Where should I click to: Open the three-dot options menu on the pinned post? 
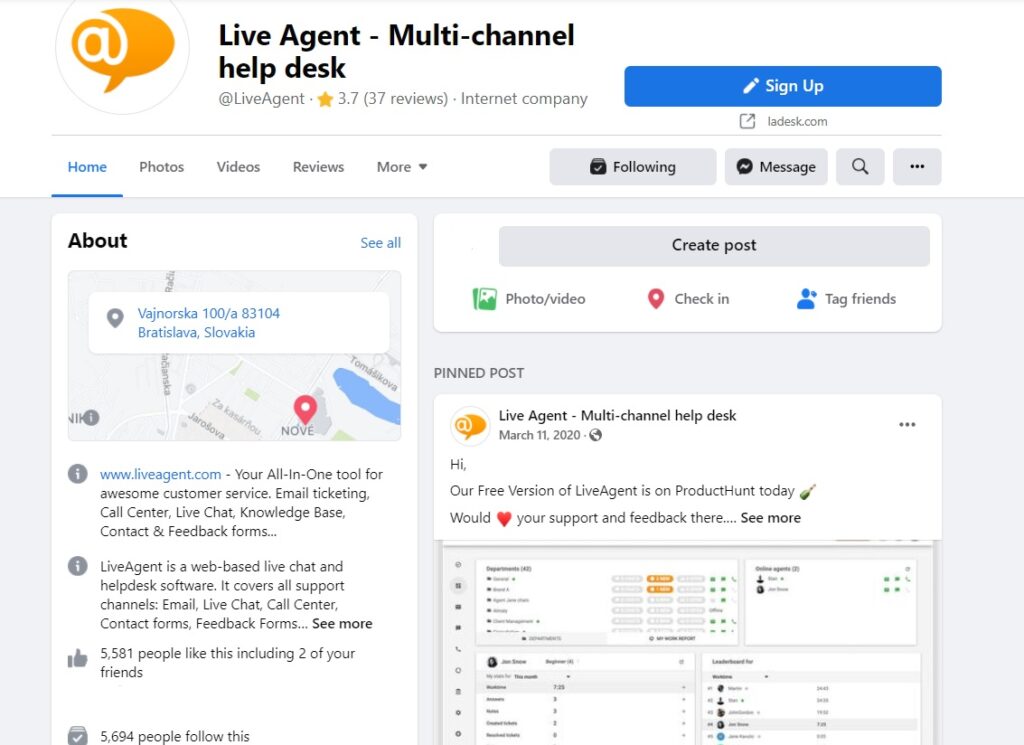[x=907, y=424]
